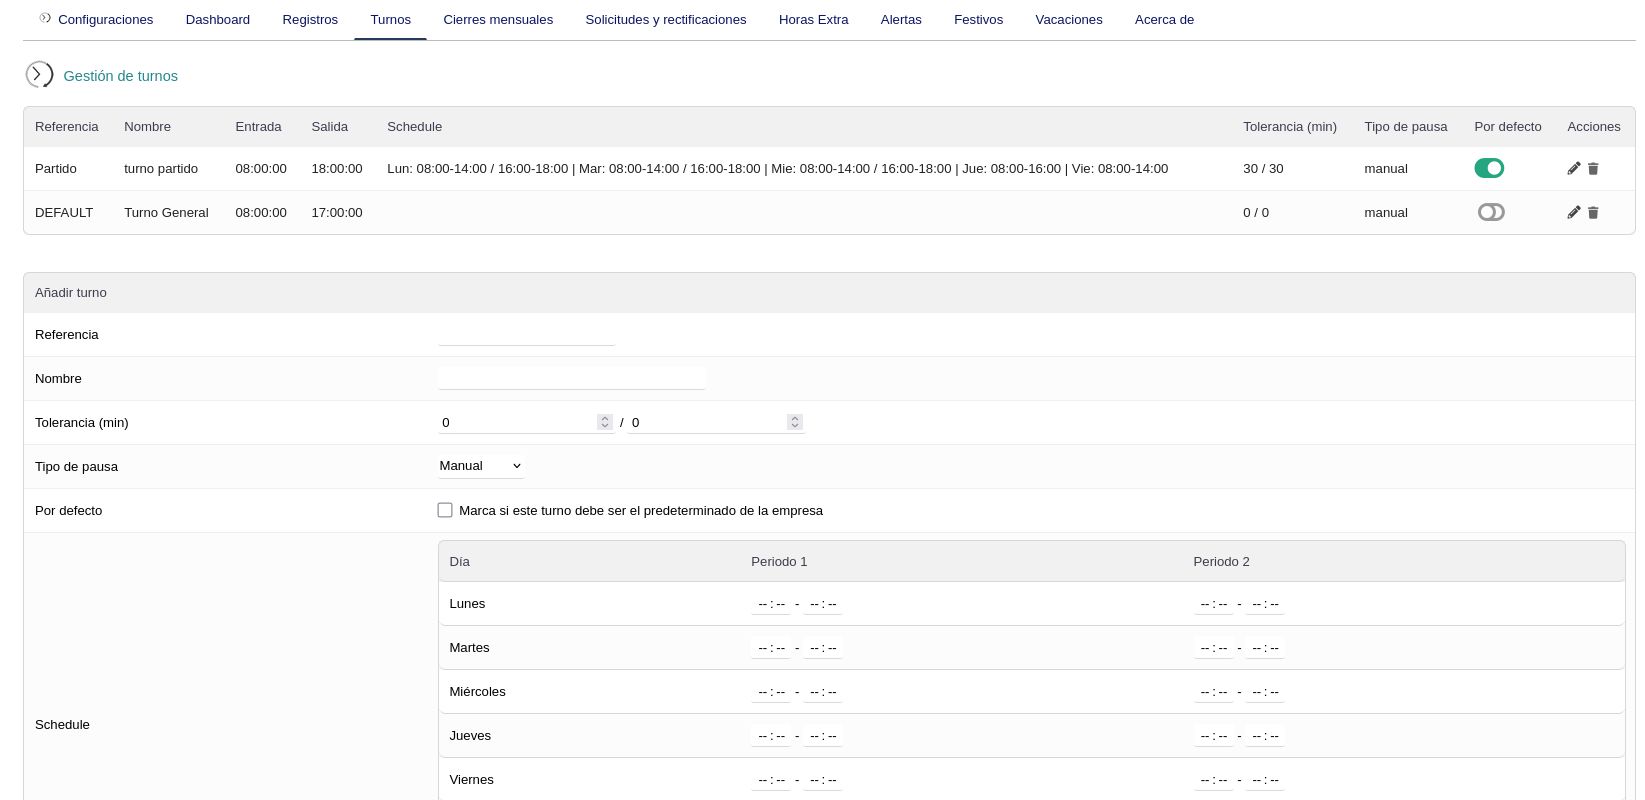Delete the Partido shift with trash icon

(x=1593, y=169)
